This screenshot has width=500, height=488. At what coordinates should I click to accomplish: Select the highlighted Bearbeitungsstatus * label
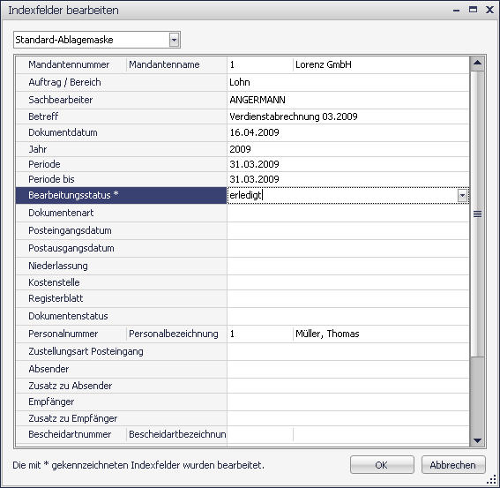tap(73, 195)
